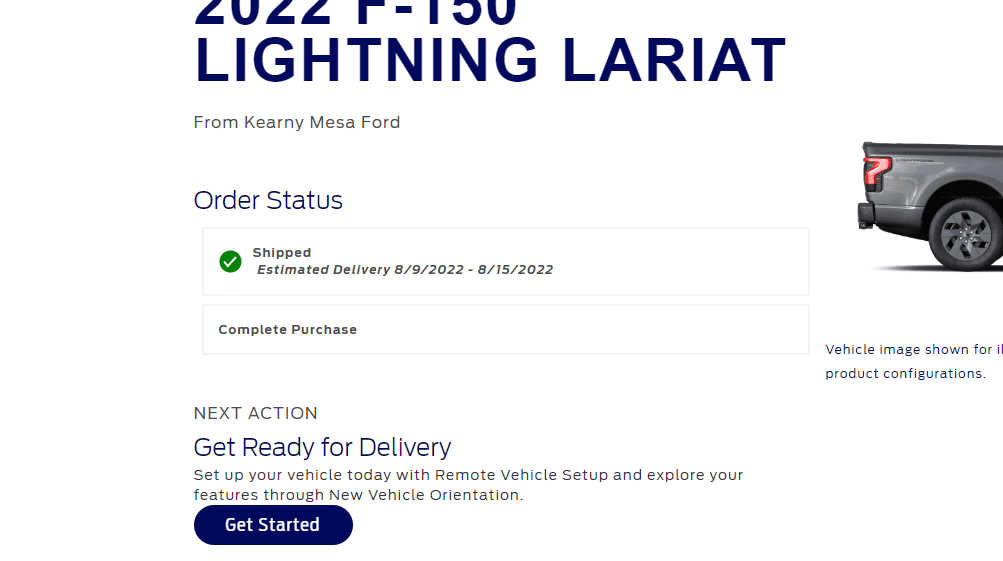Screen dimensions: 1003x561
Task: Click the green Shipped checkmark icon
Action: click(x=230, y=262)
